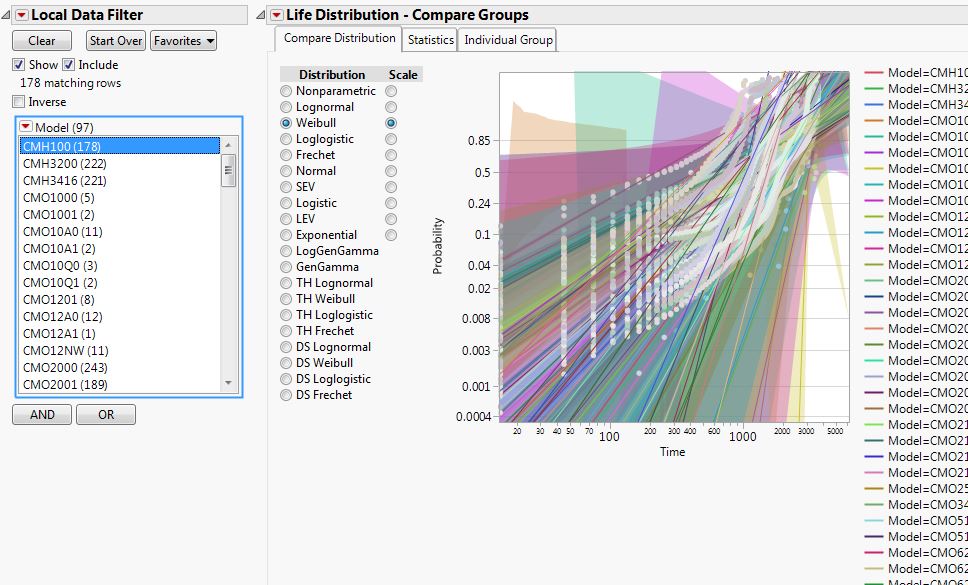Image resolution: width=968 pixels, height=585 pixels.
Task: Click the model list scroll-down arrow
Action: coord(229,383)
